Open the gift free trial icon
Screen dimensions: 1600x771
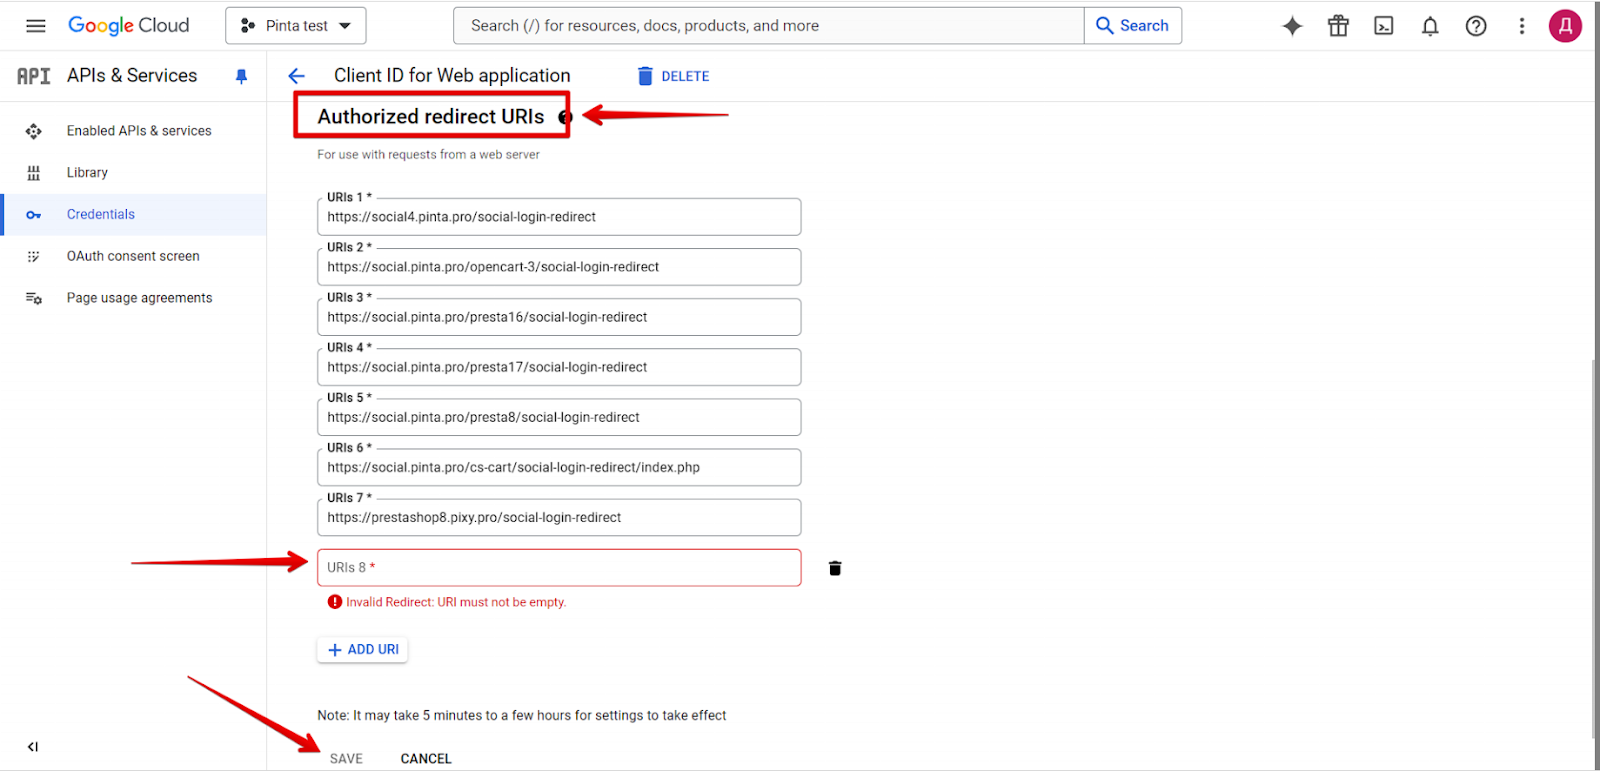coord(1338,26)
